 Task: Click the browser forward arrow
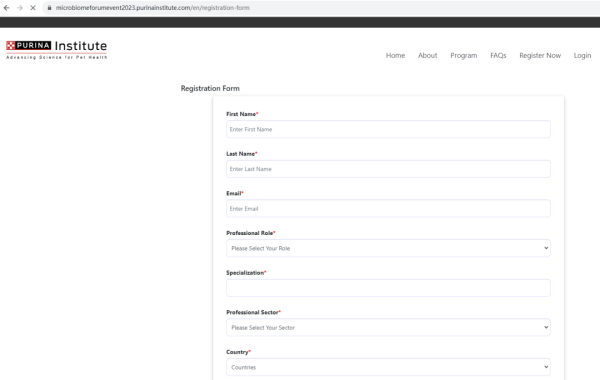pyautogui.click(x=20, y=8)
